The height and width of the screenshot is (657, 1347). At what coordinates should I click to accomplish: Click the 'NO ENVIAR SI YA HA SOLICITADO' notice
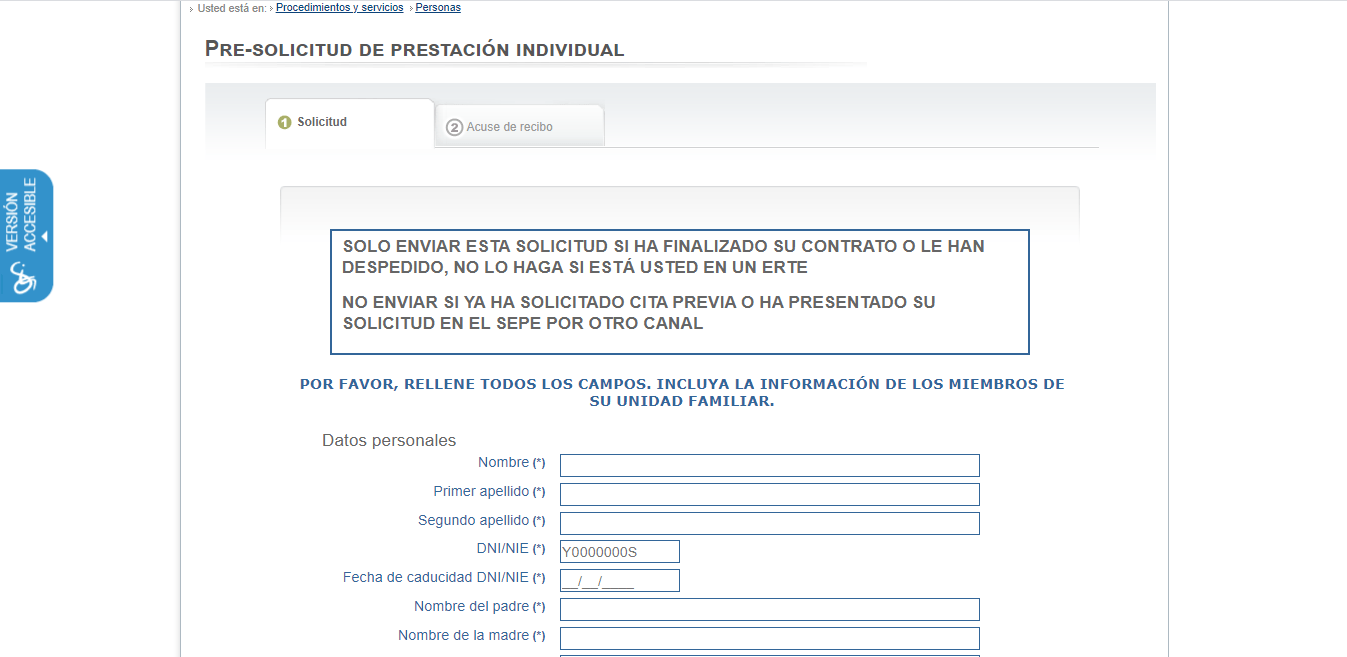[x=639, y=312]
